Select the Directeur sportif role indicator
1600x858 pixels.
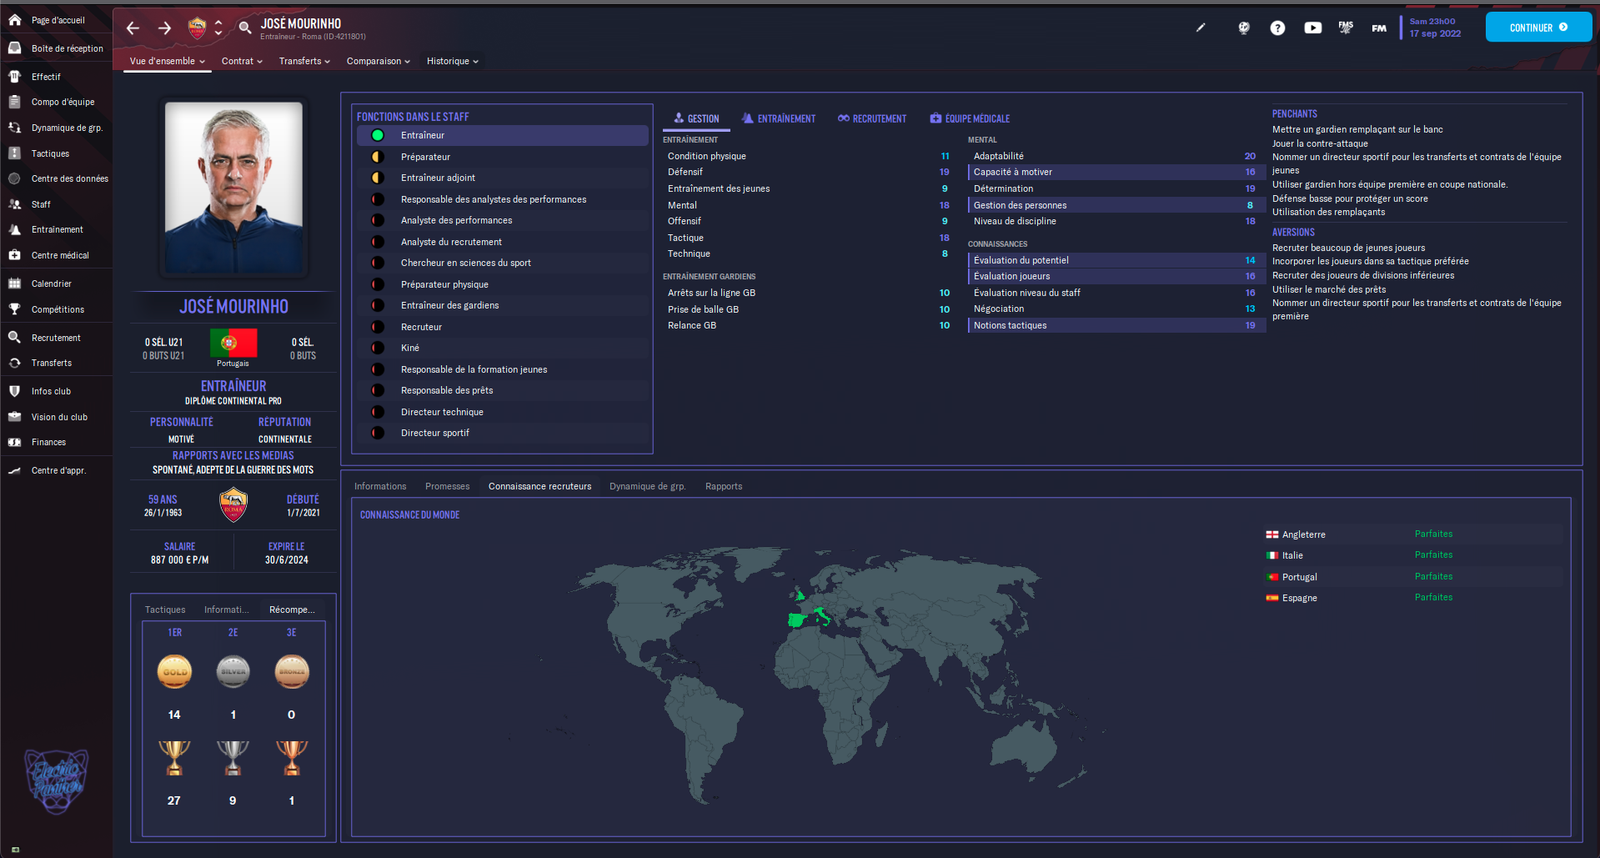coord(378,433)
